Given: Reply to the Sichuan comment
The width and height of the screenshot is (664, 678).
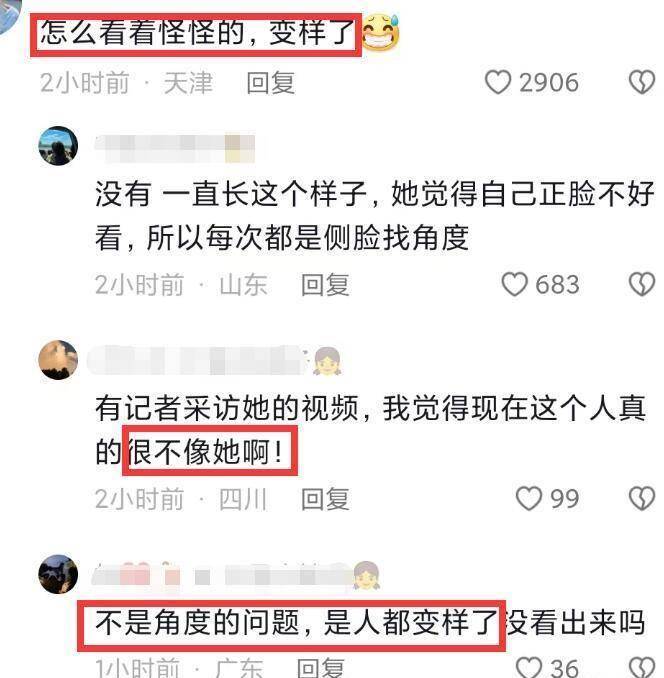Looking at the screenshot, I should pos(325,499).
